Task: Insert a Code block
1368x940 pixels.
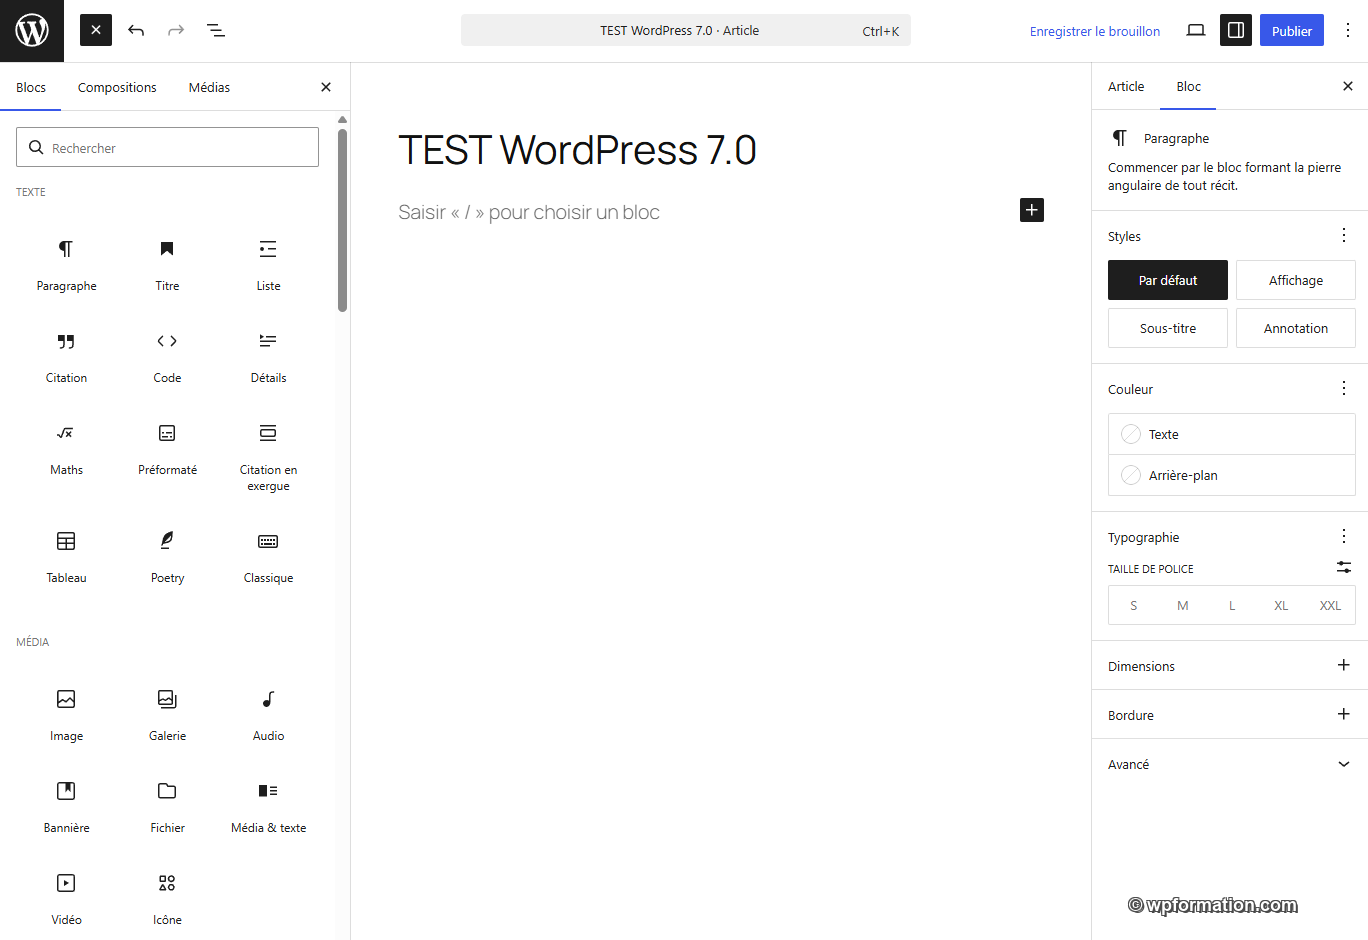Action: [x=167, y=356]
